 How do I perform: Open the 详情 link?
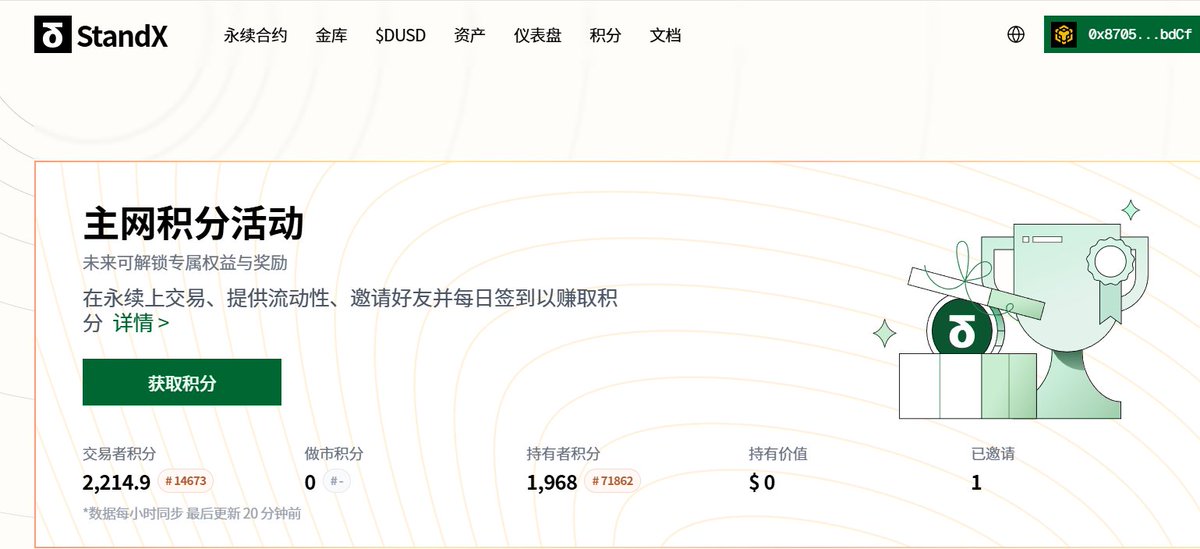141,323
